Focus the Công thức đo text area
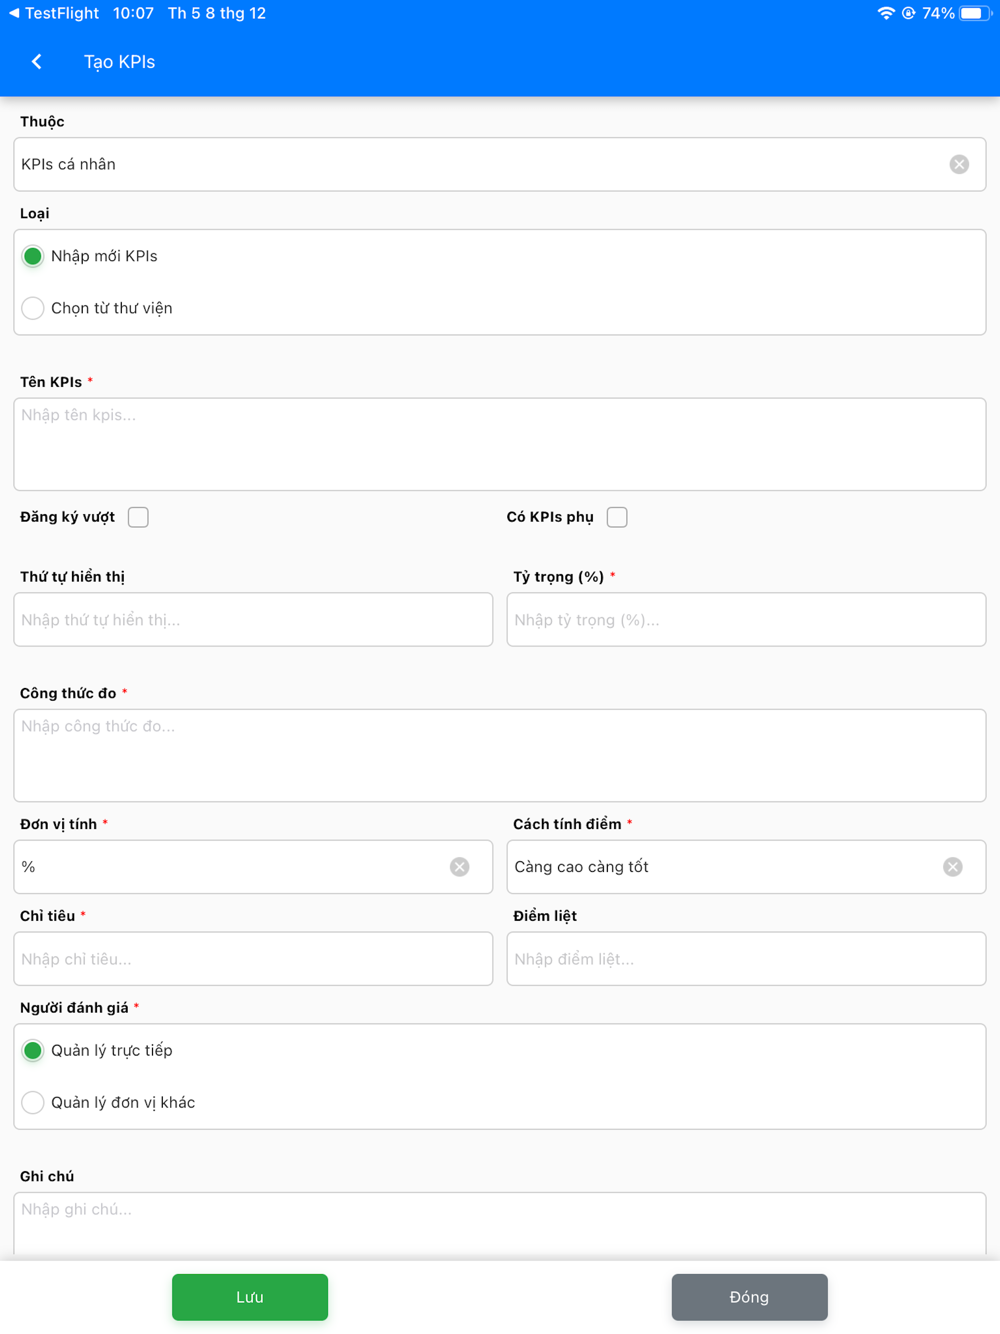 pyautogui.click(x=500, y=755)
